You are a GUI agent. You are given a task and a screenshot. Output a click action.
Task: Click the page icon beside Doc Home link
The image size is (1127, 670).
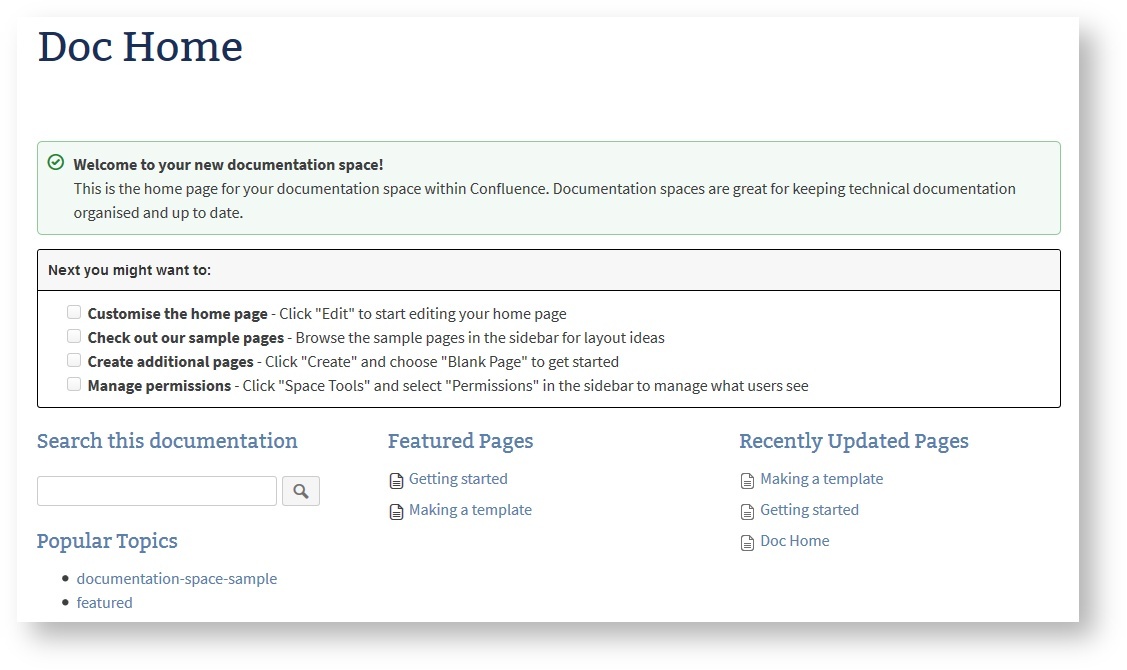click(x=747, y=543)
